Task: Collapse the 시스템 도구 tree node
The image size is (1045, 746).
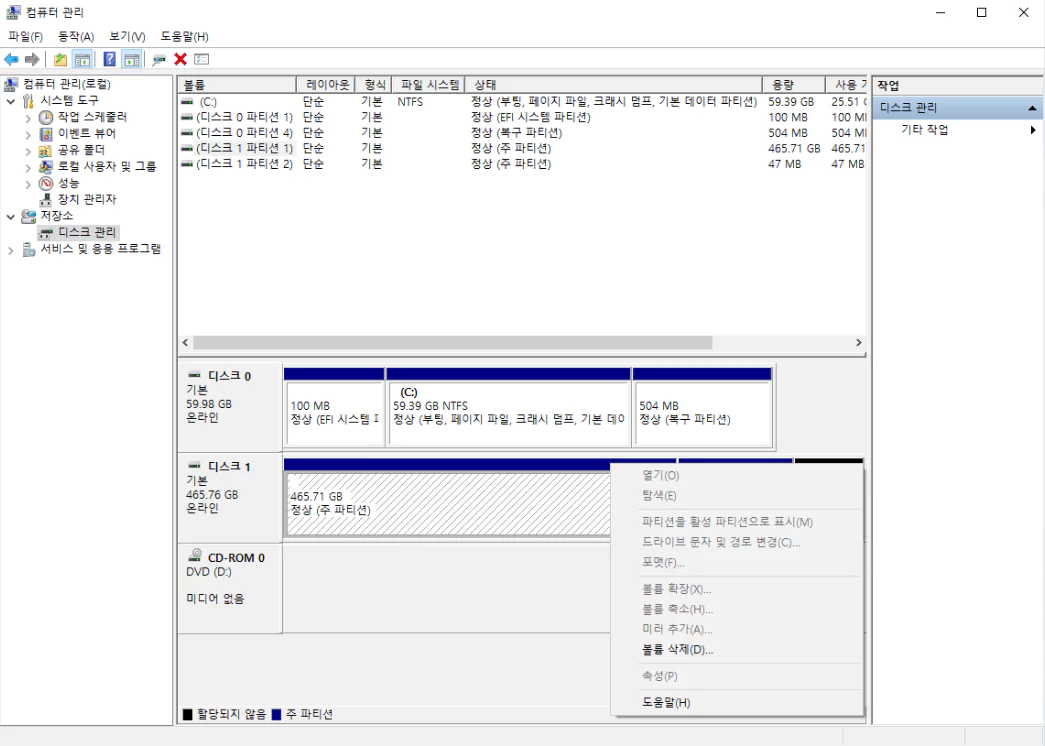Action: [x=11, y=101]
